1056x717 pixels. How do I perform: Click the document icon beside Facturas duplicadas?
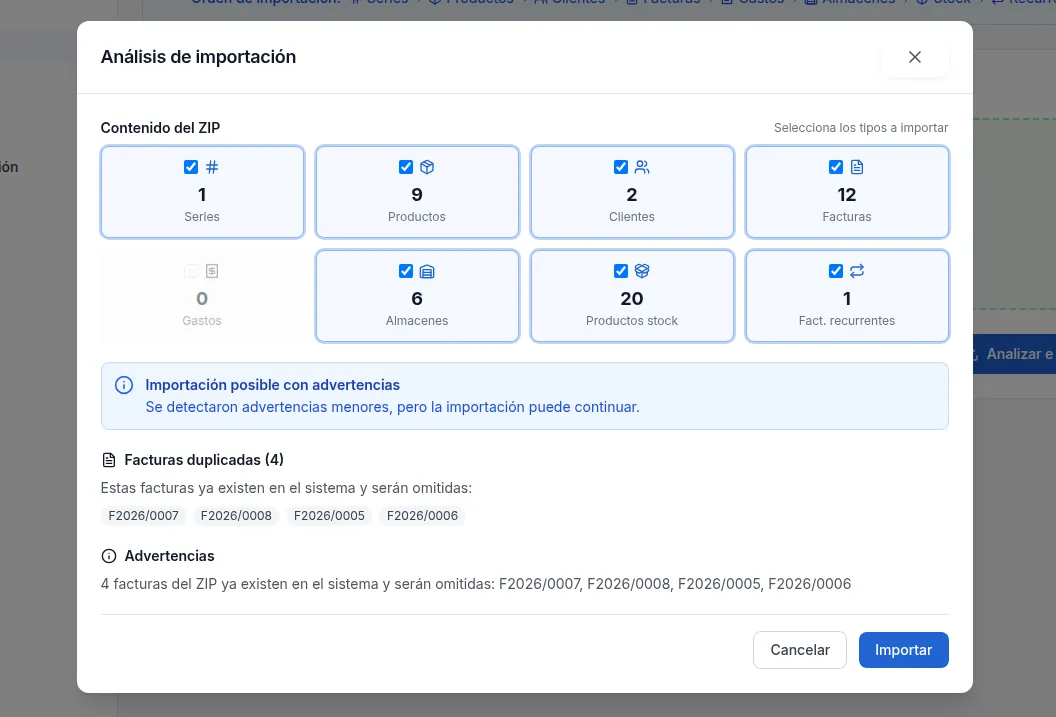click(108, 460)
